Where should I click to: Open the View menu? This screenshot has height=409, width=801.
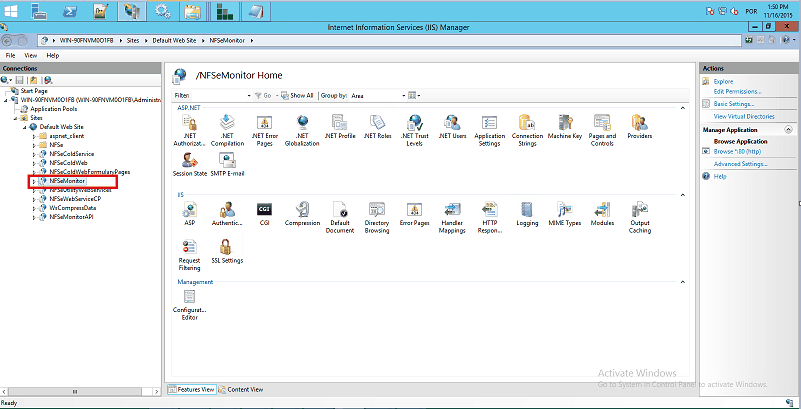[30, 55]
